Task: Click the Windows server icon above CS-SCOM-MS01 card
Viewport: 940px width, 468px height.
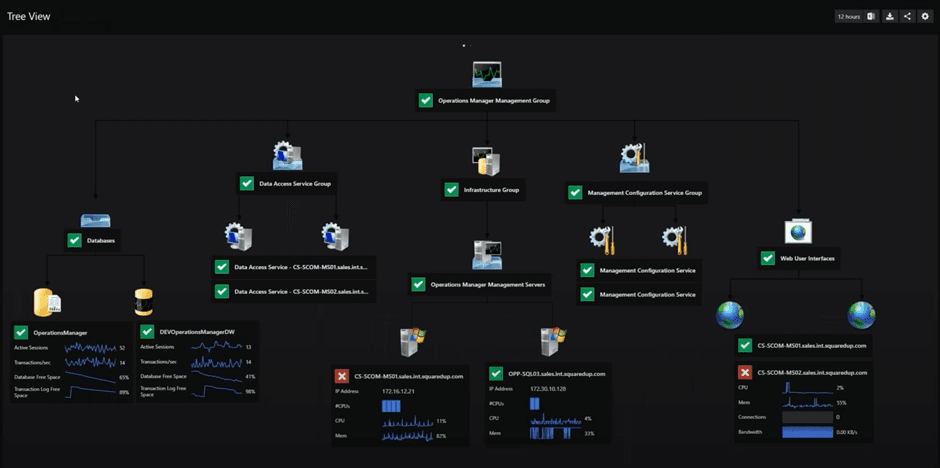Action: [412, 342]
